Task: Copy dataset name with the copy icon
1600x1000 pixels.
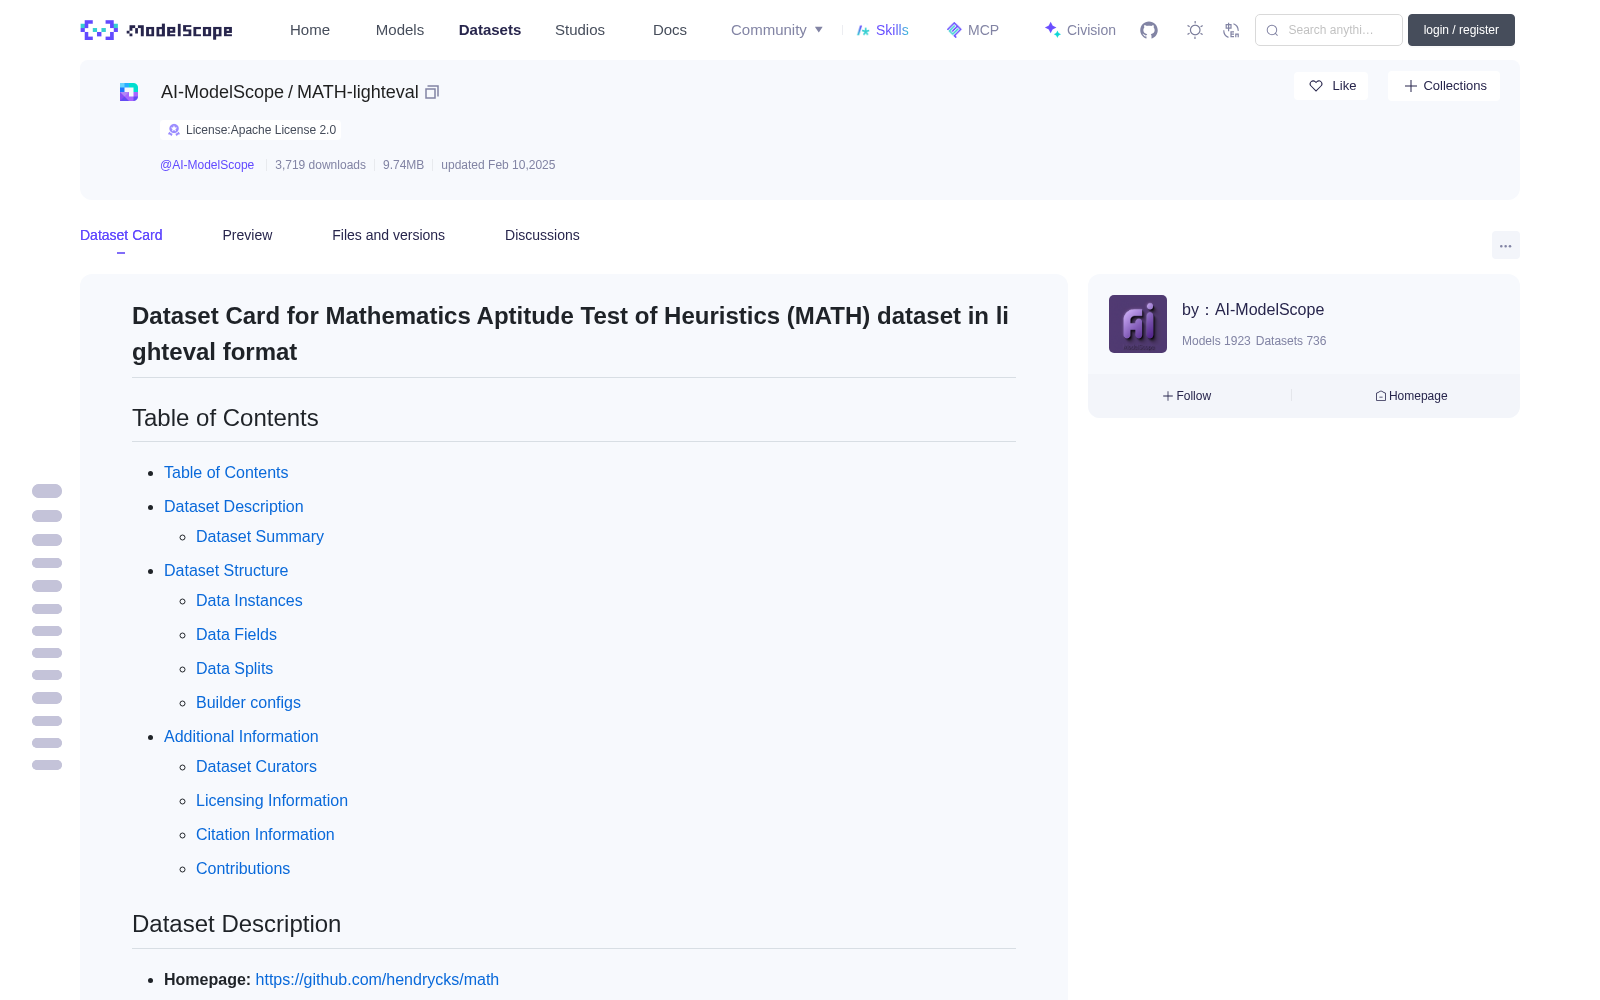Action: [x=432, y=92]
